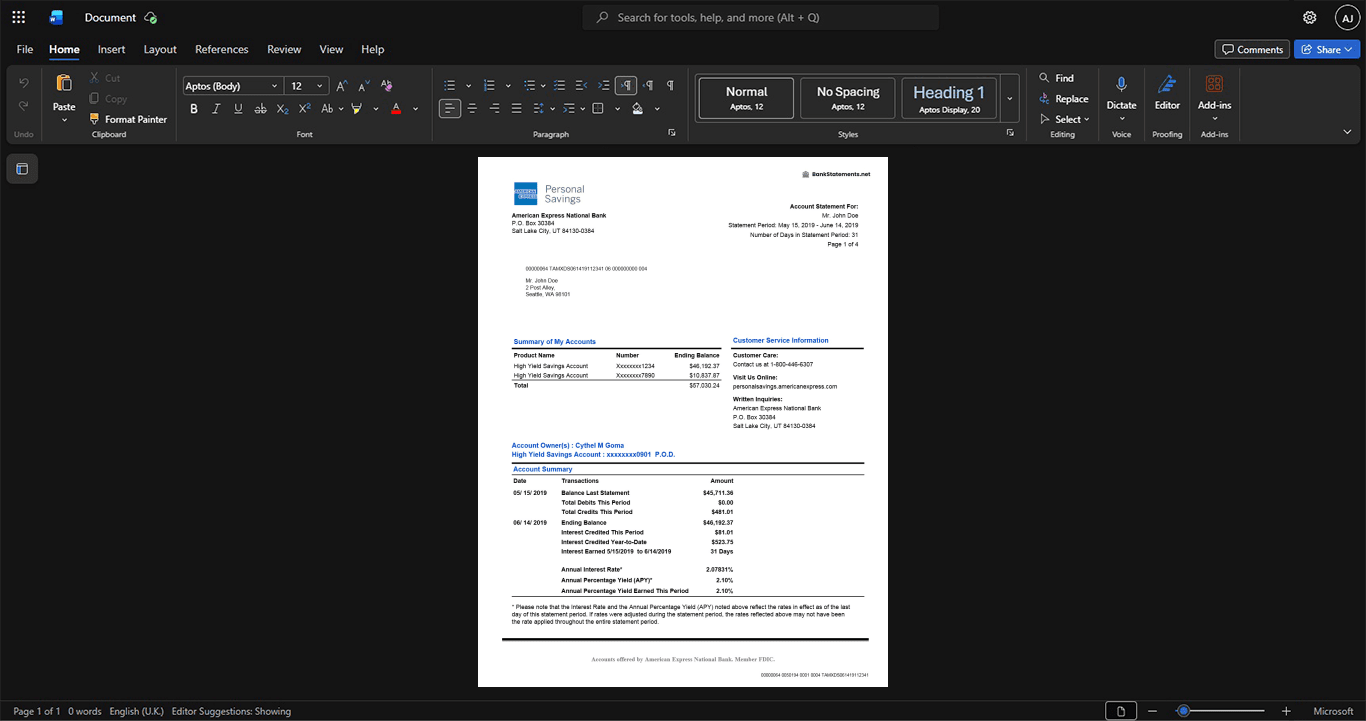Expand the Styles gallery arrow

[1010, 98]
